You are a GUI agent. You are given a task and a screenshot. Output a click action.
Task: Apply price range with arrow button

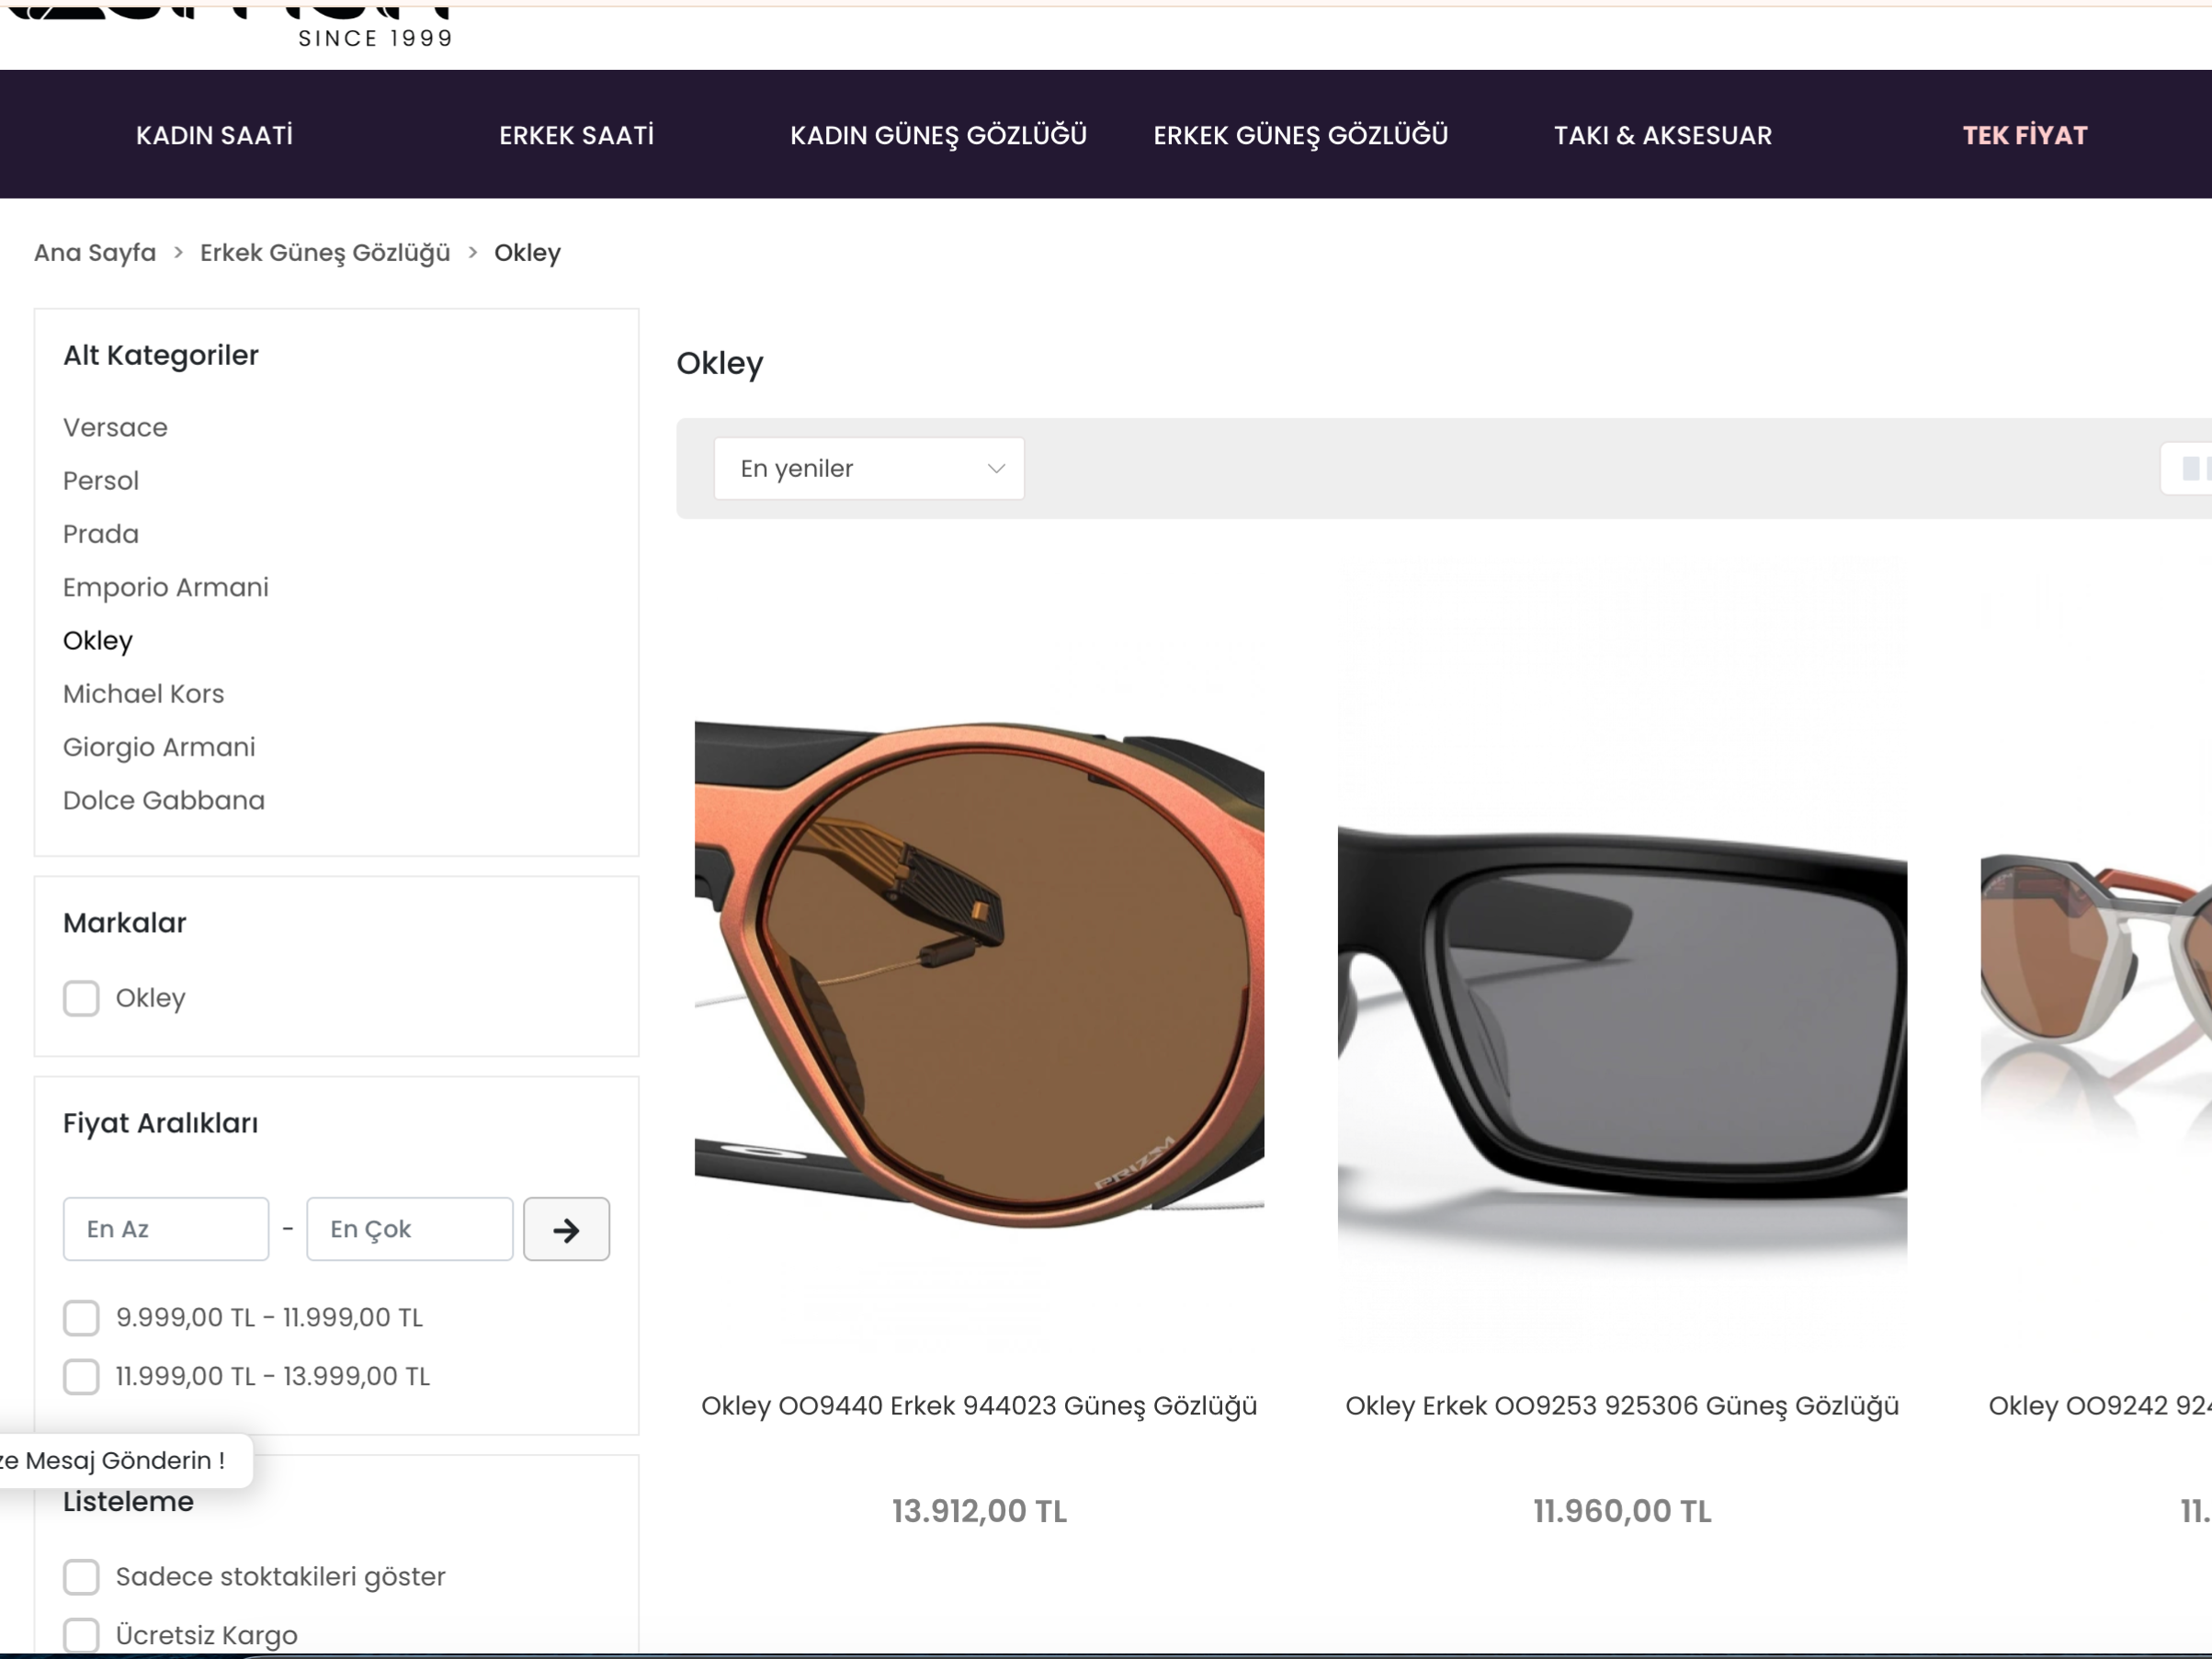point(567,1229)
